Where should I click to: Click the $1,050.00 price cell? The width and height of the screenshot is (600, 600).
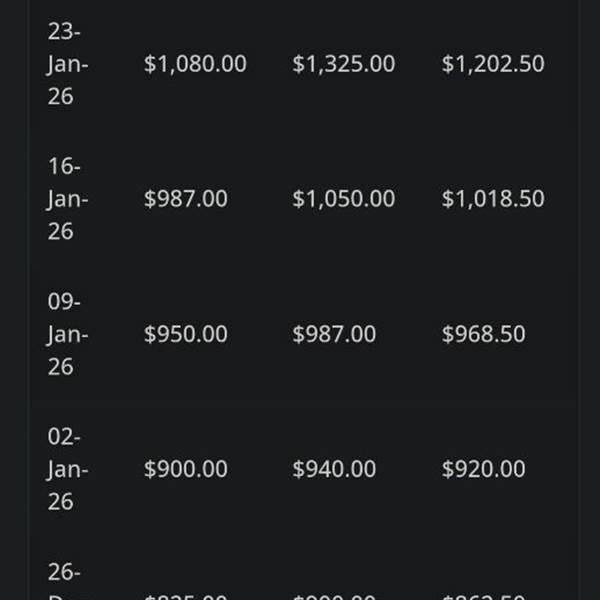(343, 199)
